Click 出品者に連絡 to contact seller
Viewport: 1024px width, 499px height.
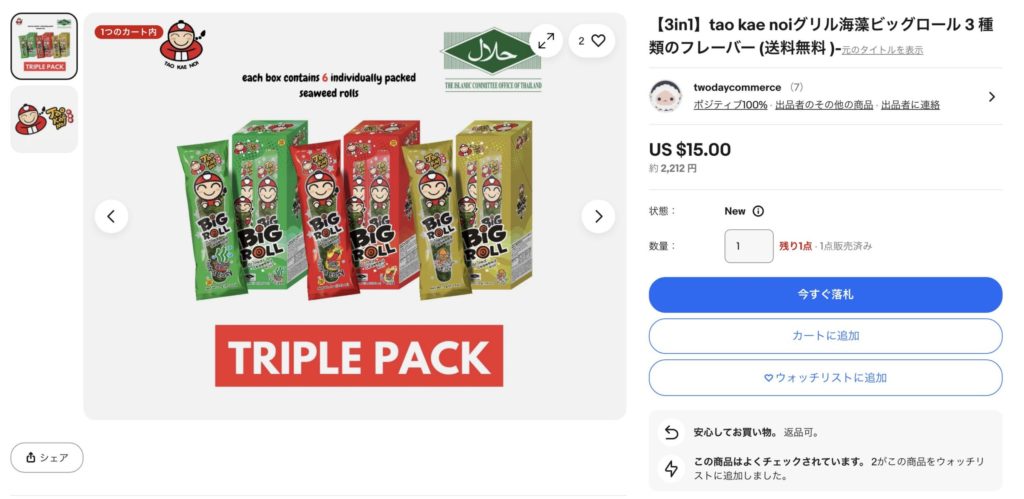tap(910, 105)
